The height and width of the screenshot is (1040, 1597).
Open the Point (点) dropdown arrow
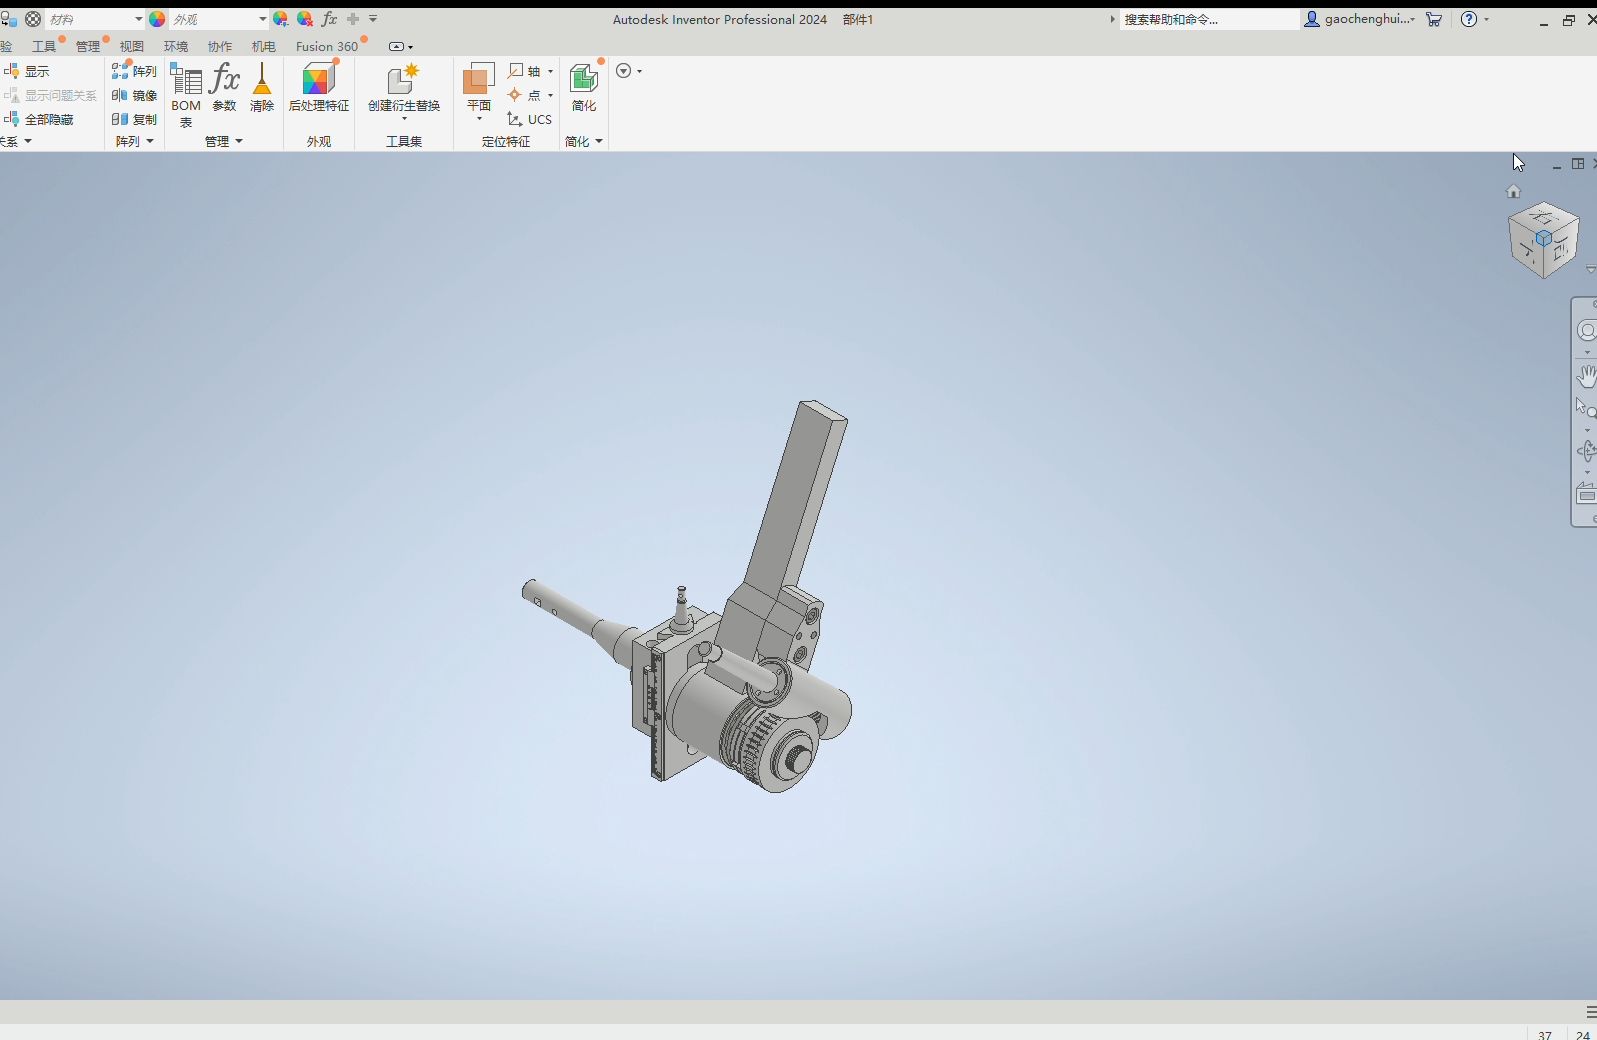tap(550, 95)
